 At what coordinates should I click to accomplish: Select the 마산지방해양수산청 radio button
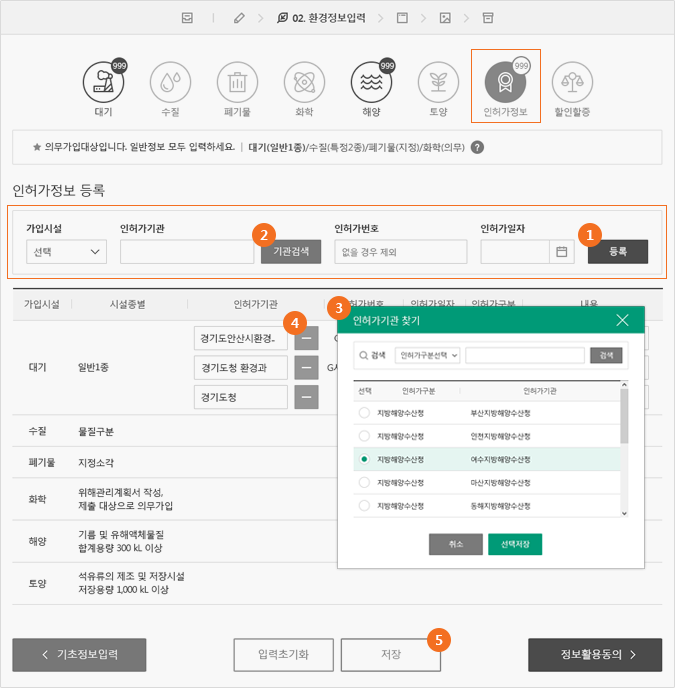point(364,483)
